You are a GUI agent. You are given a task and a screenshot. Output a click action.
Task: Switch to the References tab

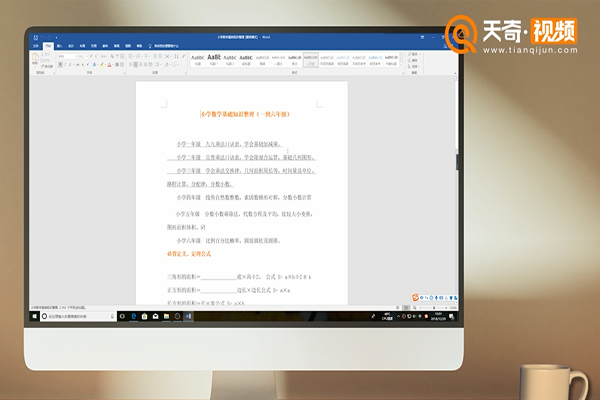tap(94, 46)
